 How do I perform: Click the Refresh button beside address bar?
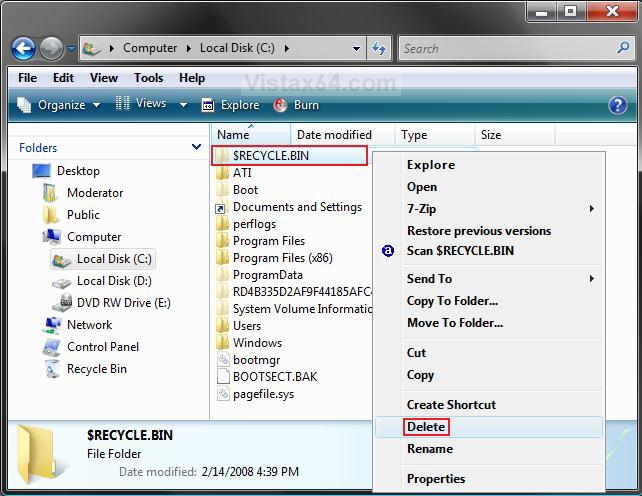(x=379, y=49)
